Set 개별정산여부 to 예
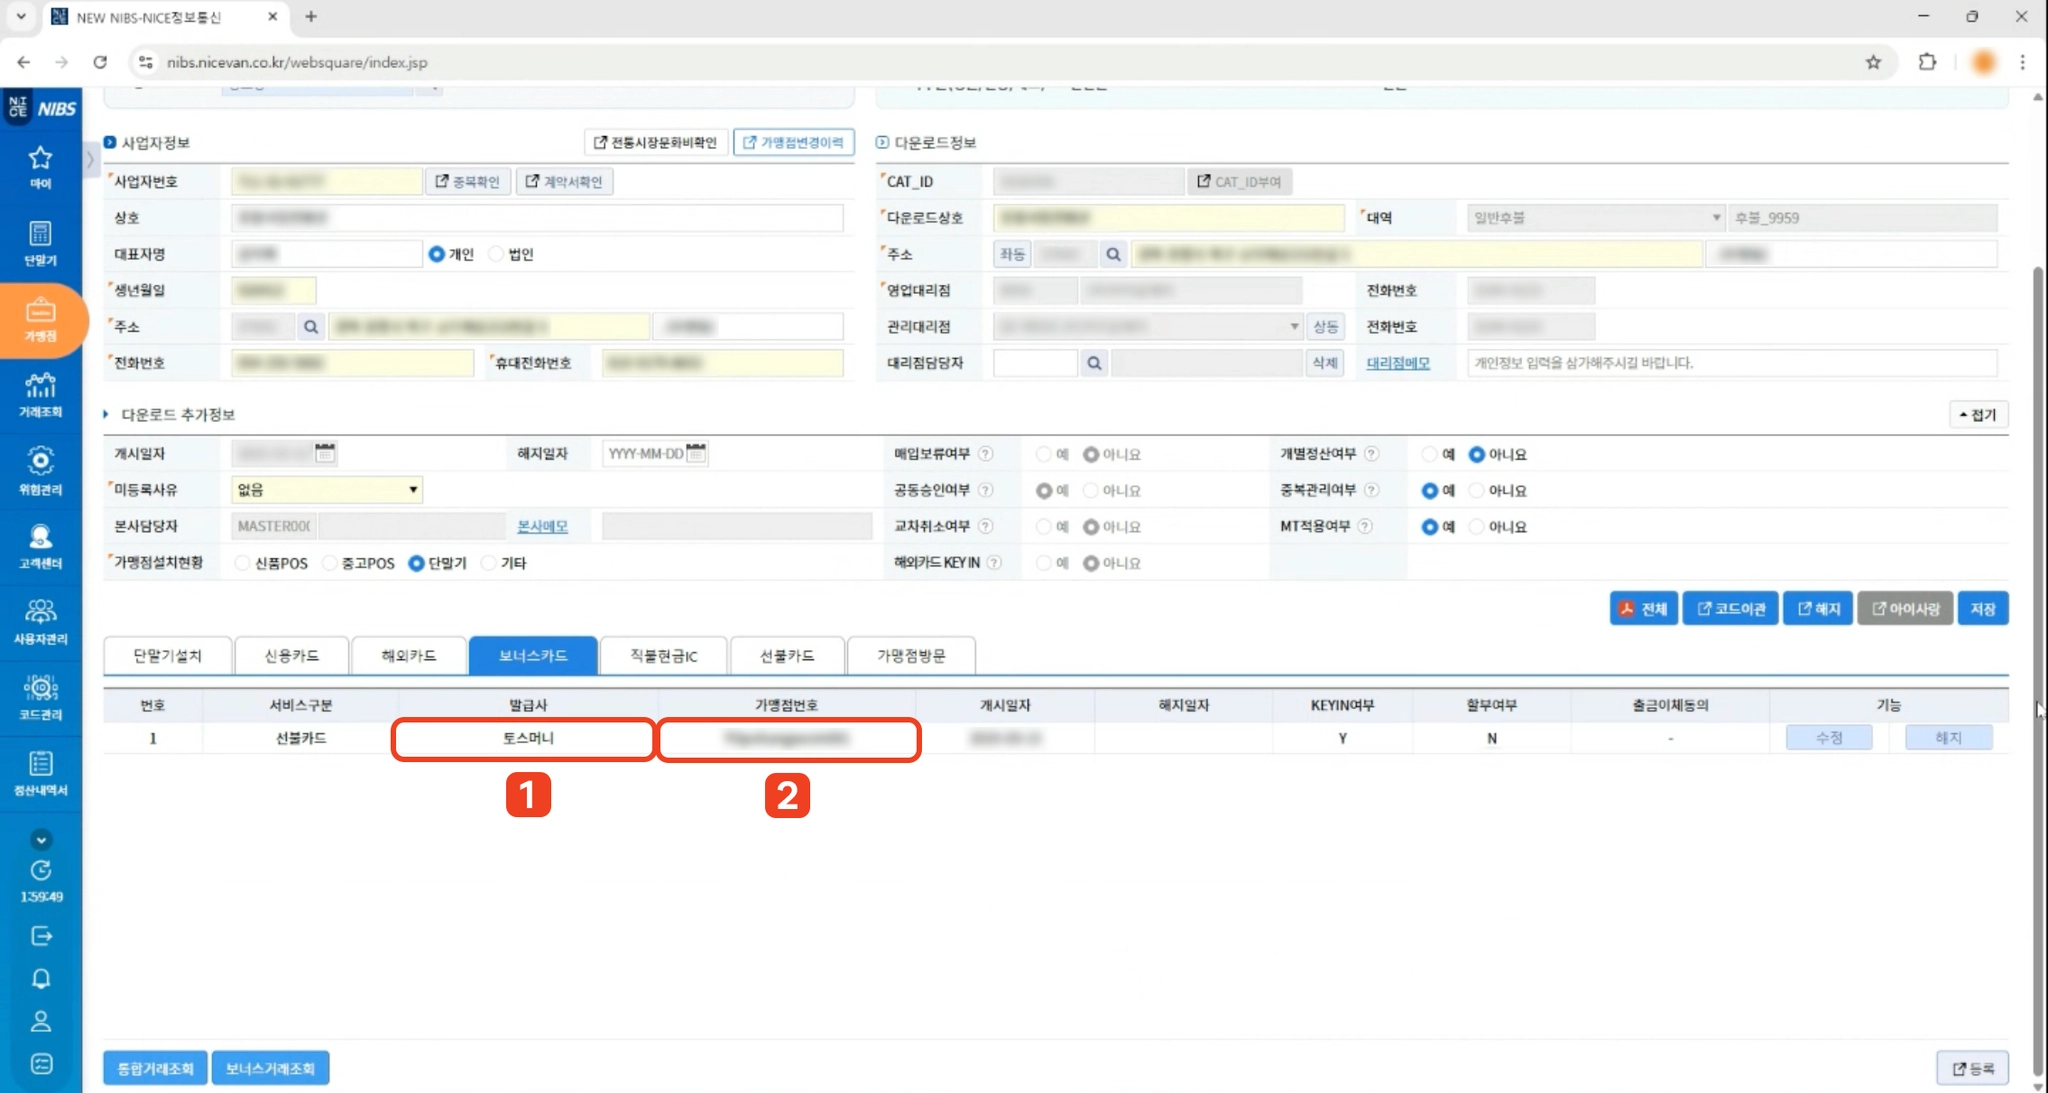 [x=1429, y=454]
